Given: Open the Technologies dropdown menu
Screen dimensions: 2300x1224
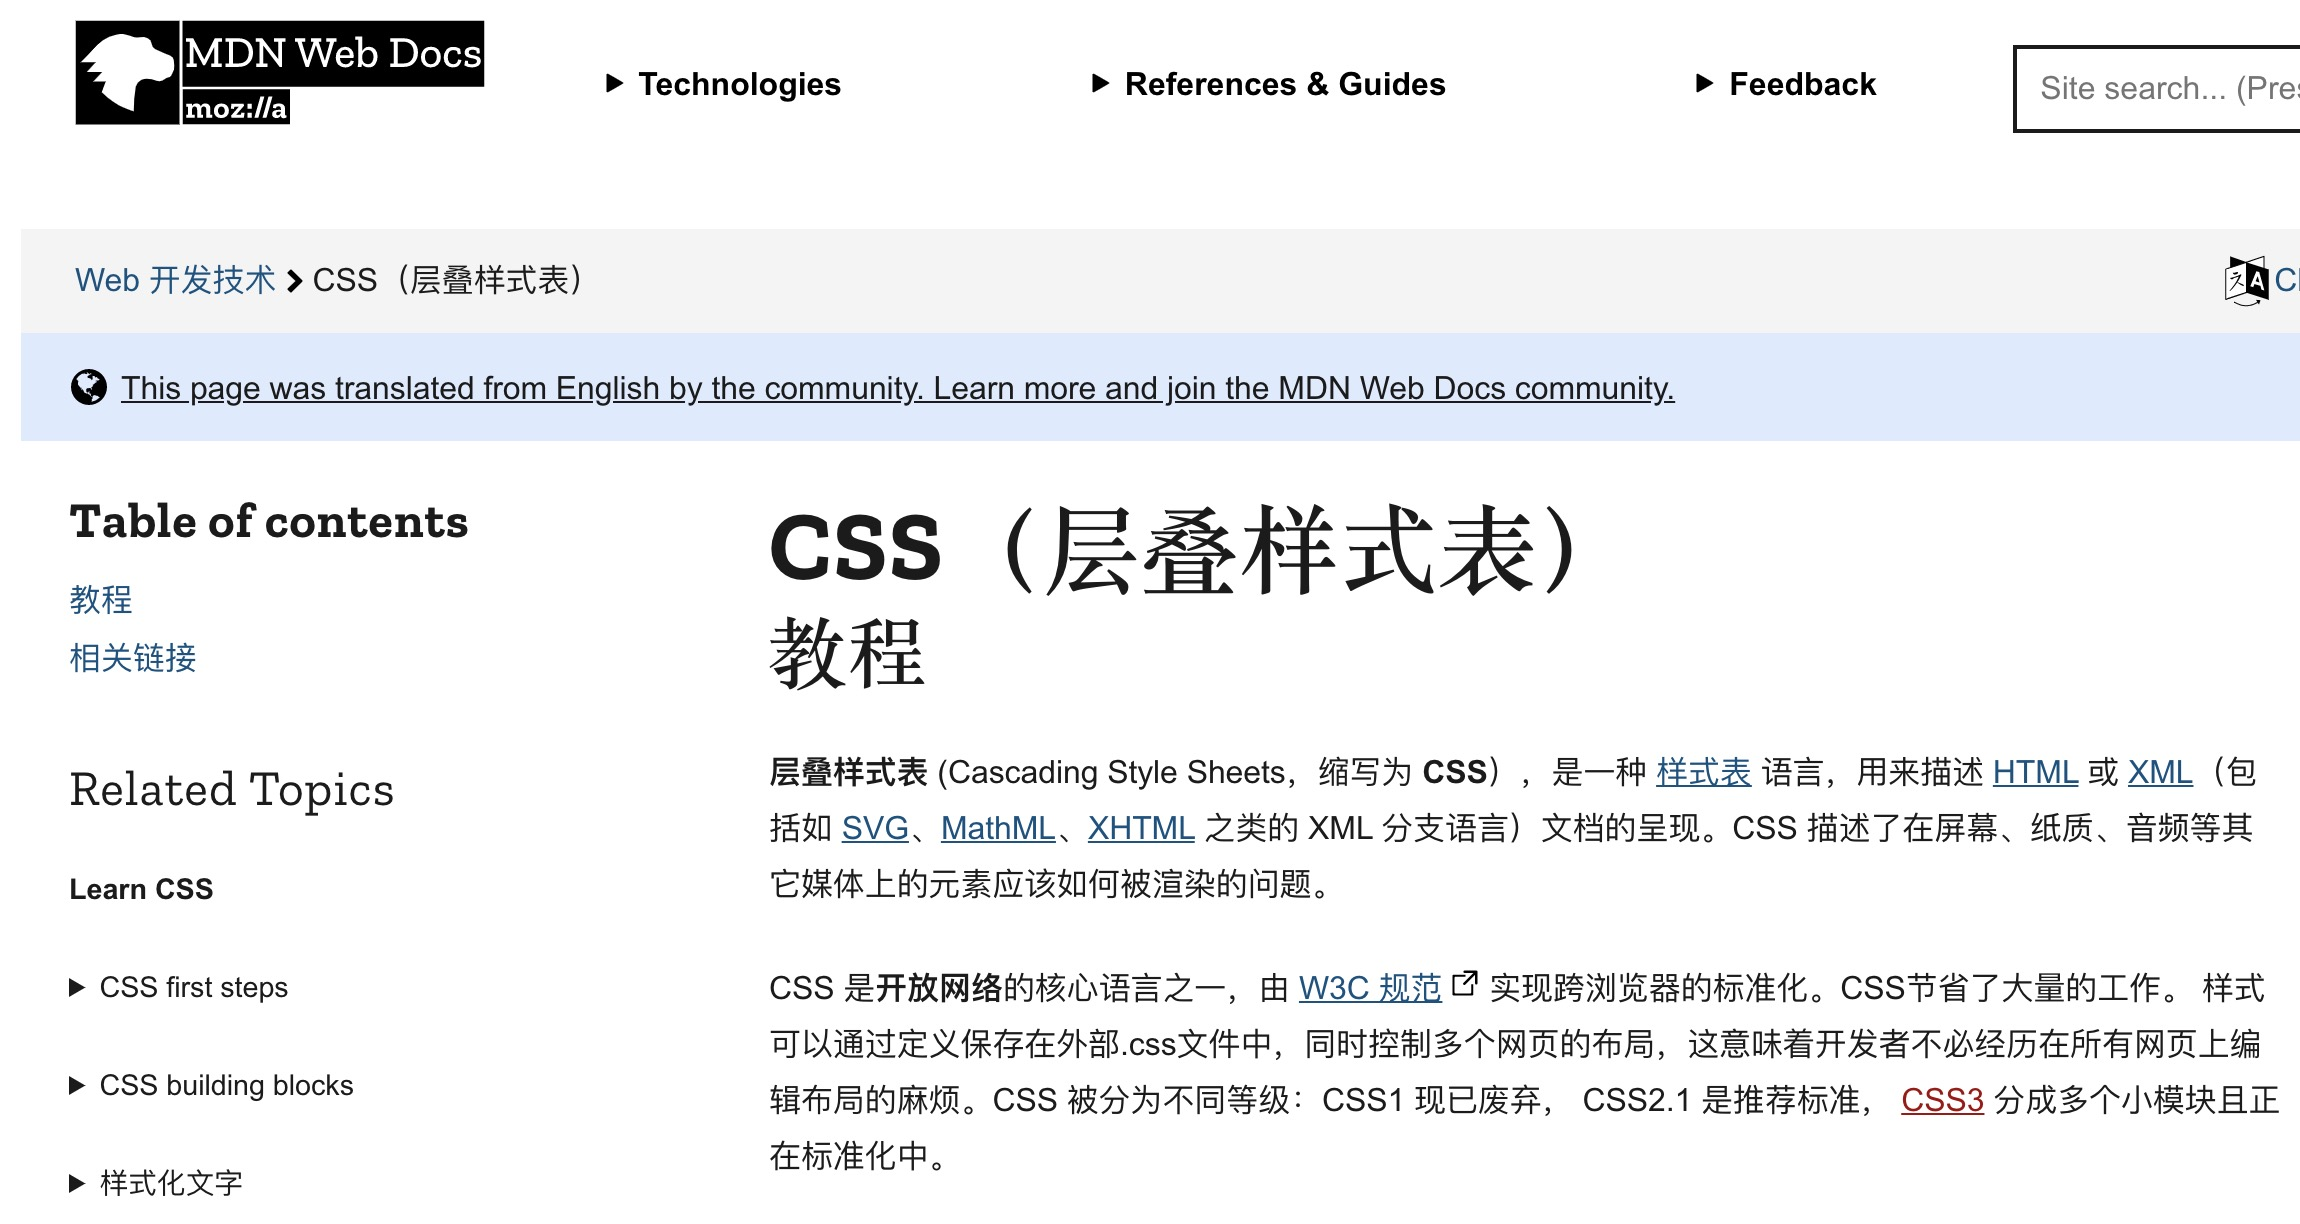Looking at the screenshot, I should pos(724,84).
